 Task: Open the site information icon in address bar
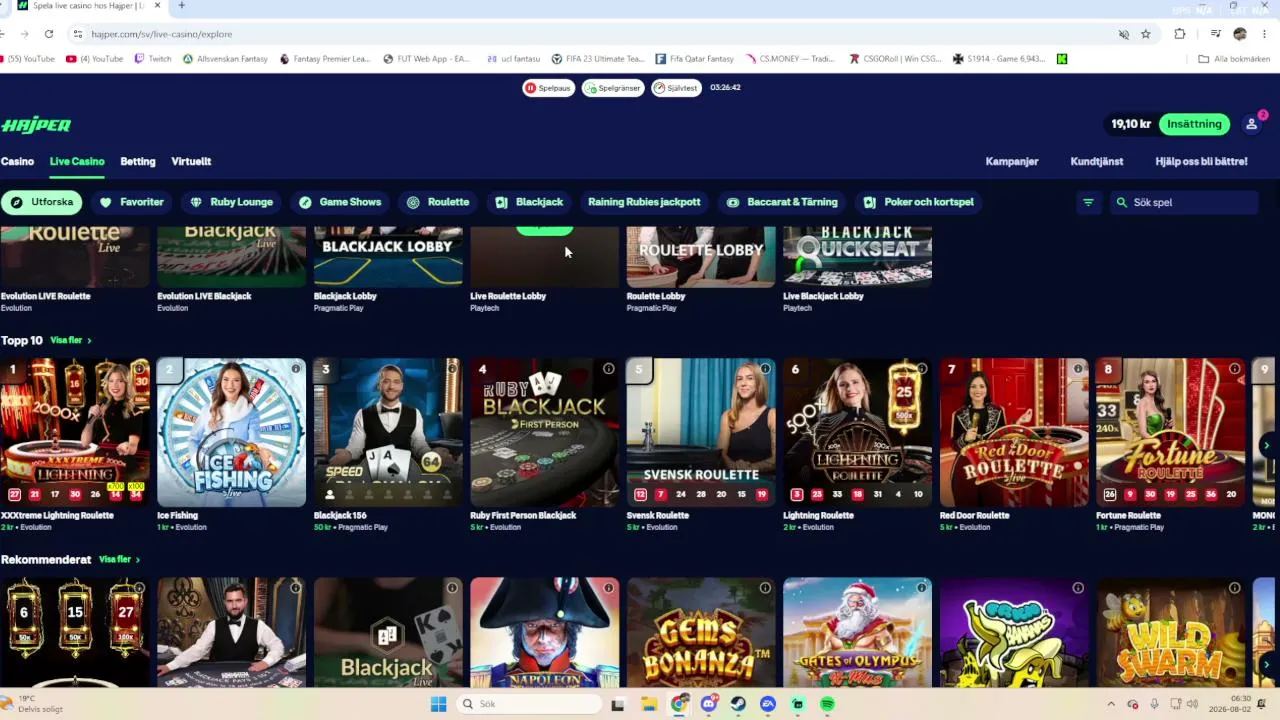coord(77,34)
